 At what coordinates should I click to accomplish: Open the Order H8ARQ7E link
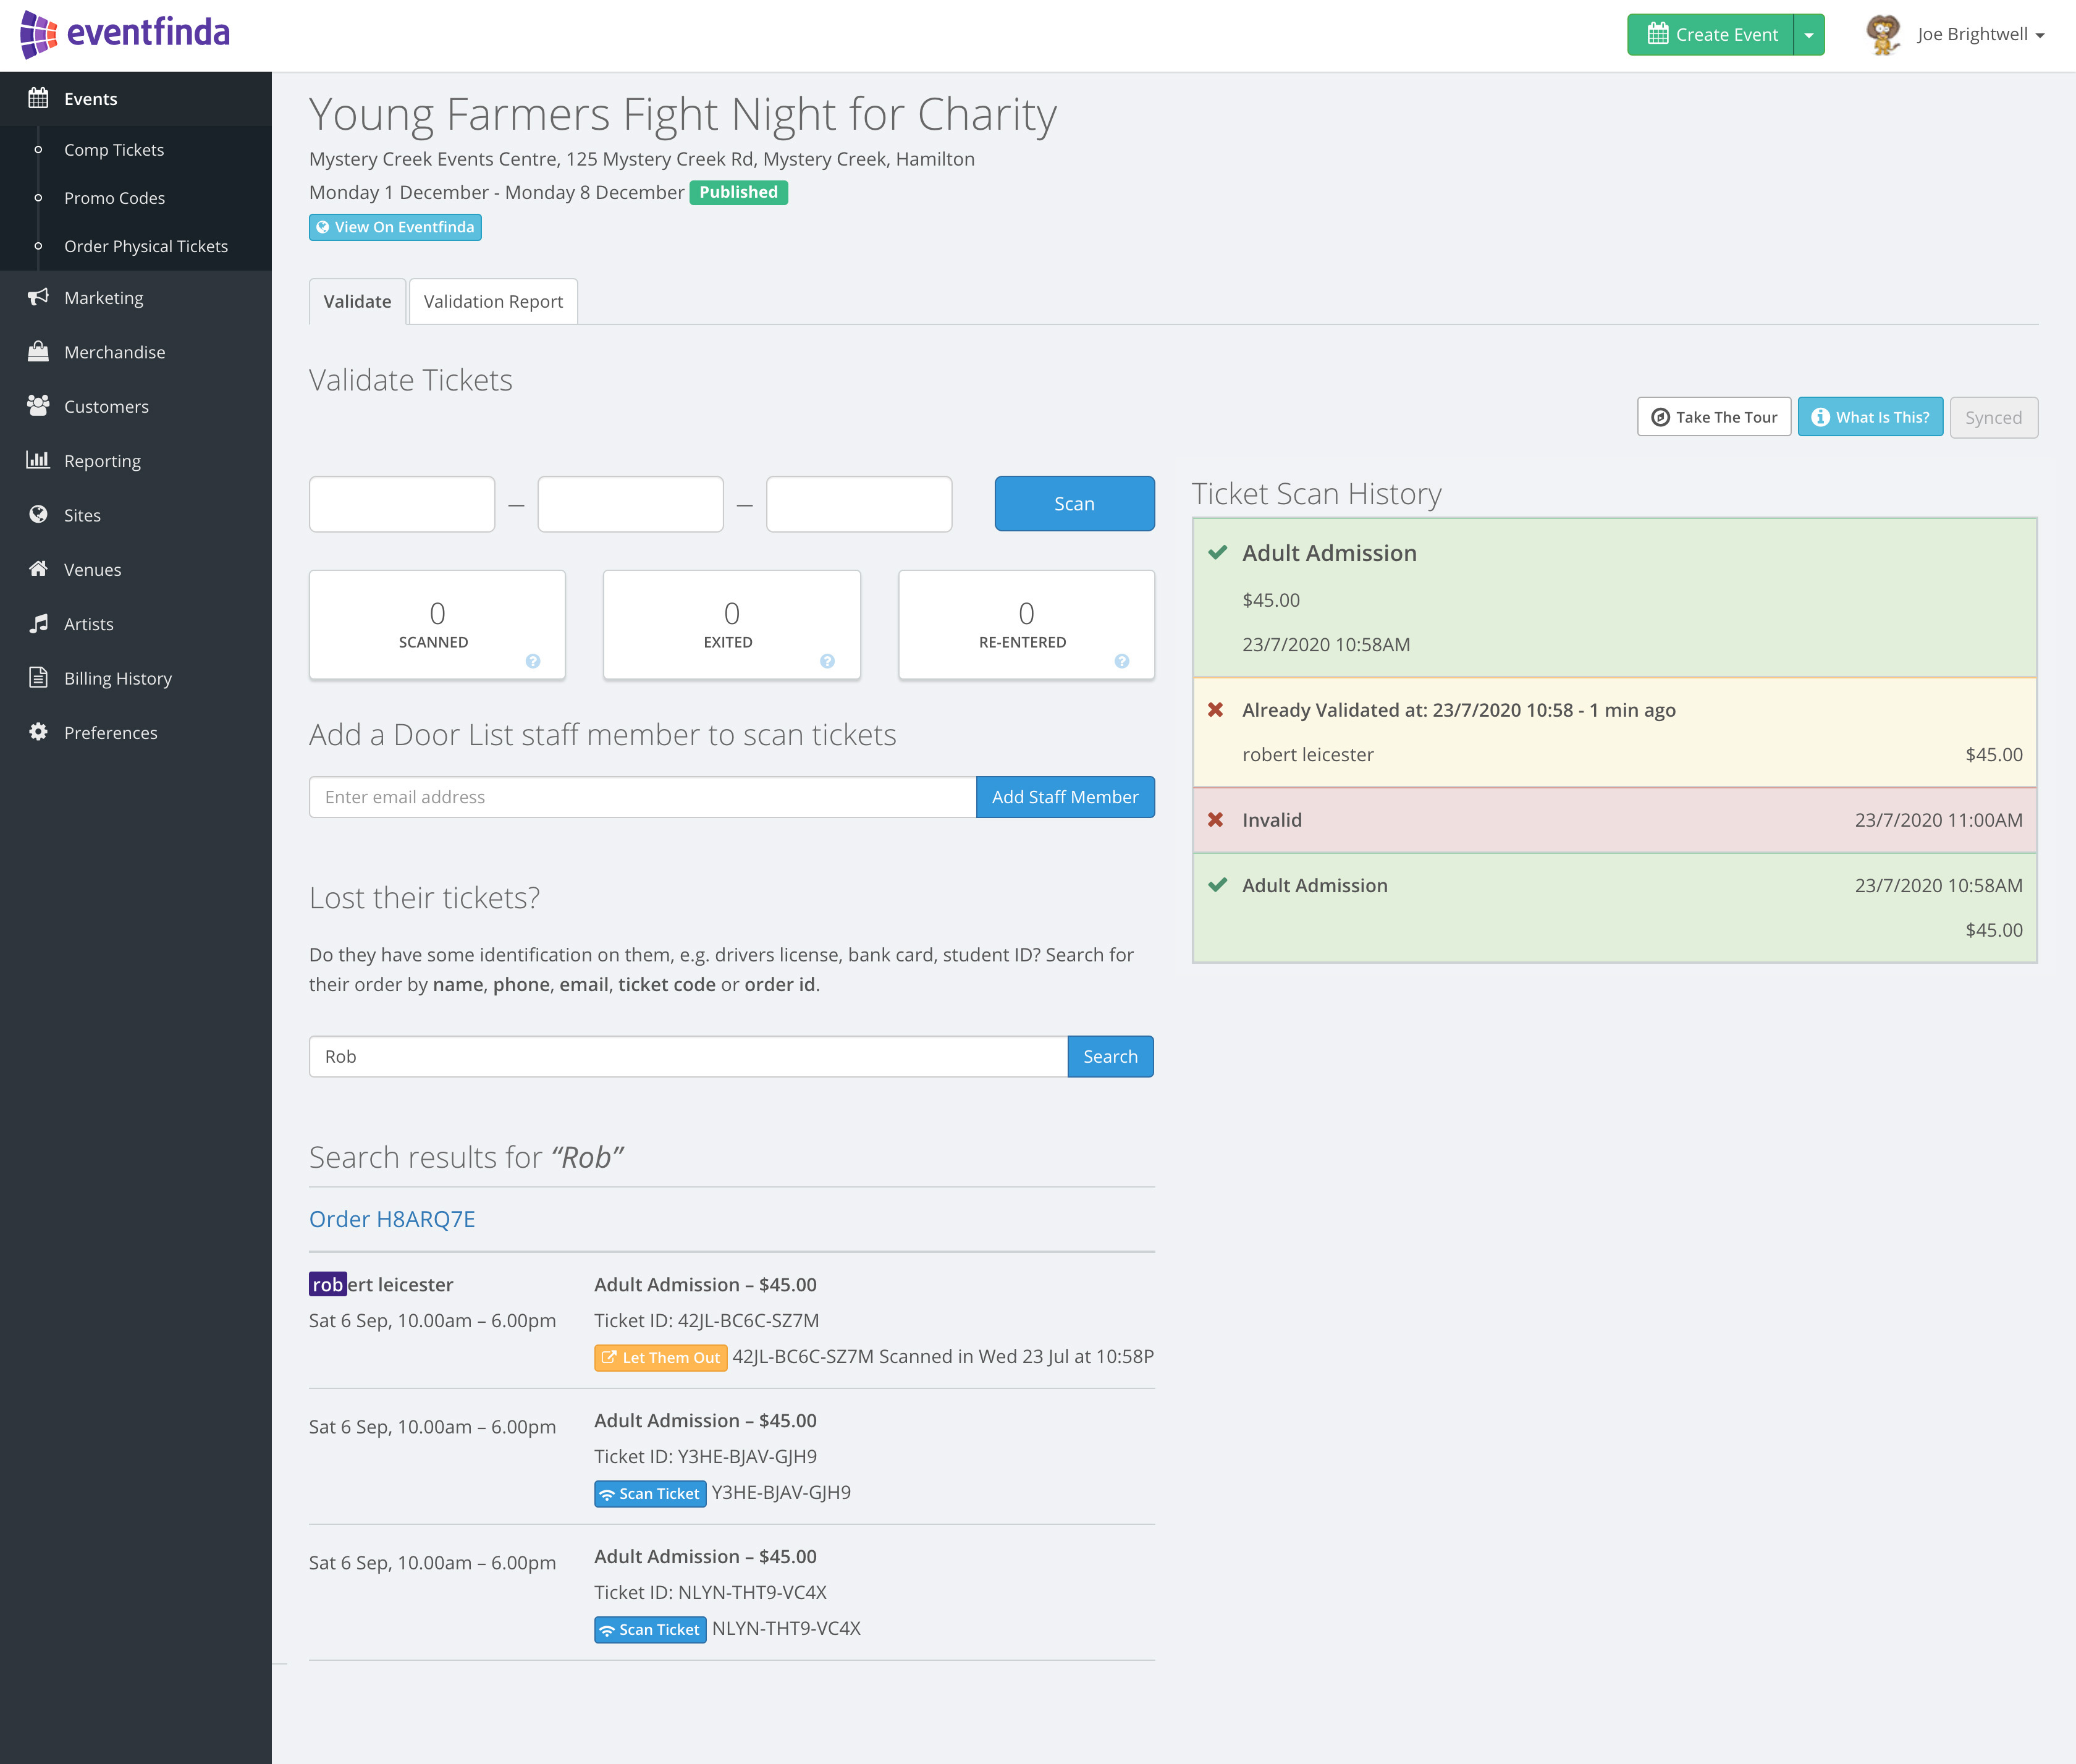[x=392, y=1219]
